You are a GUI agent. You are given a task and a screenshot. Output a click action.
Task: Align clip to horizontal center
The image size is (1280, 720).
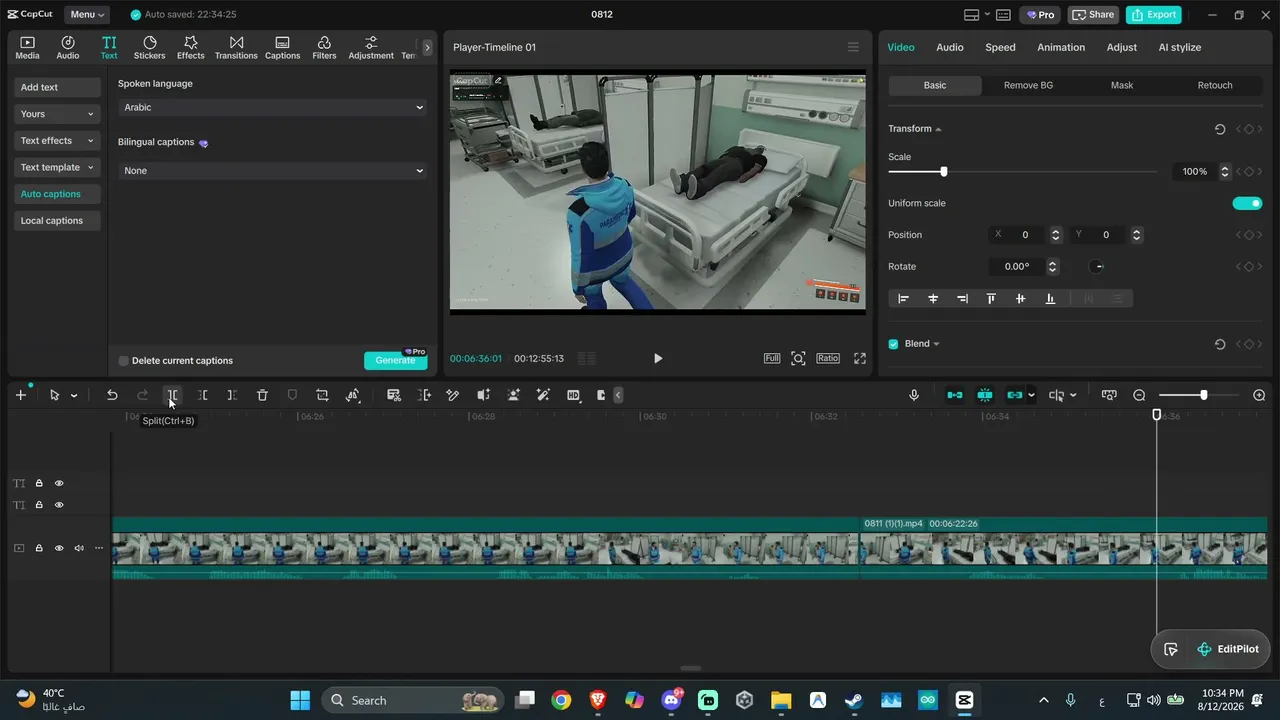click(x=933, y=298)
